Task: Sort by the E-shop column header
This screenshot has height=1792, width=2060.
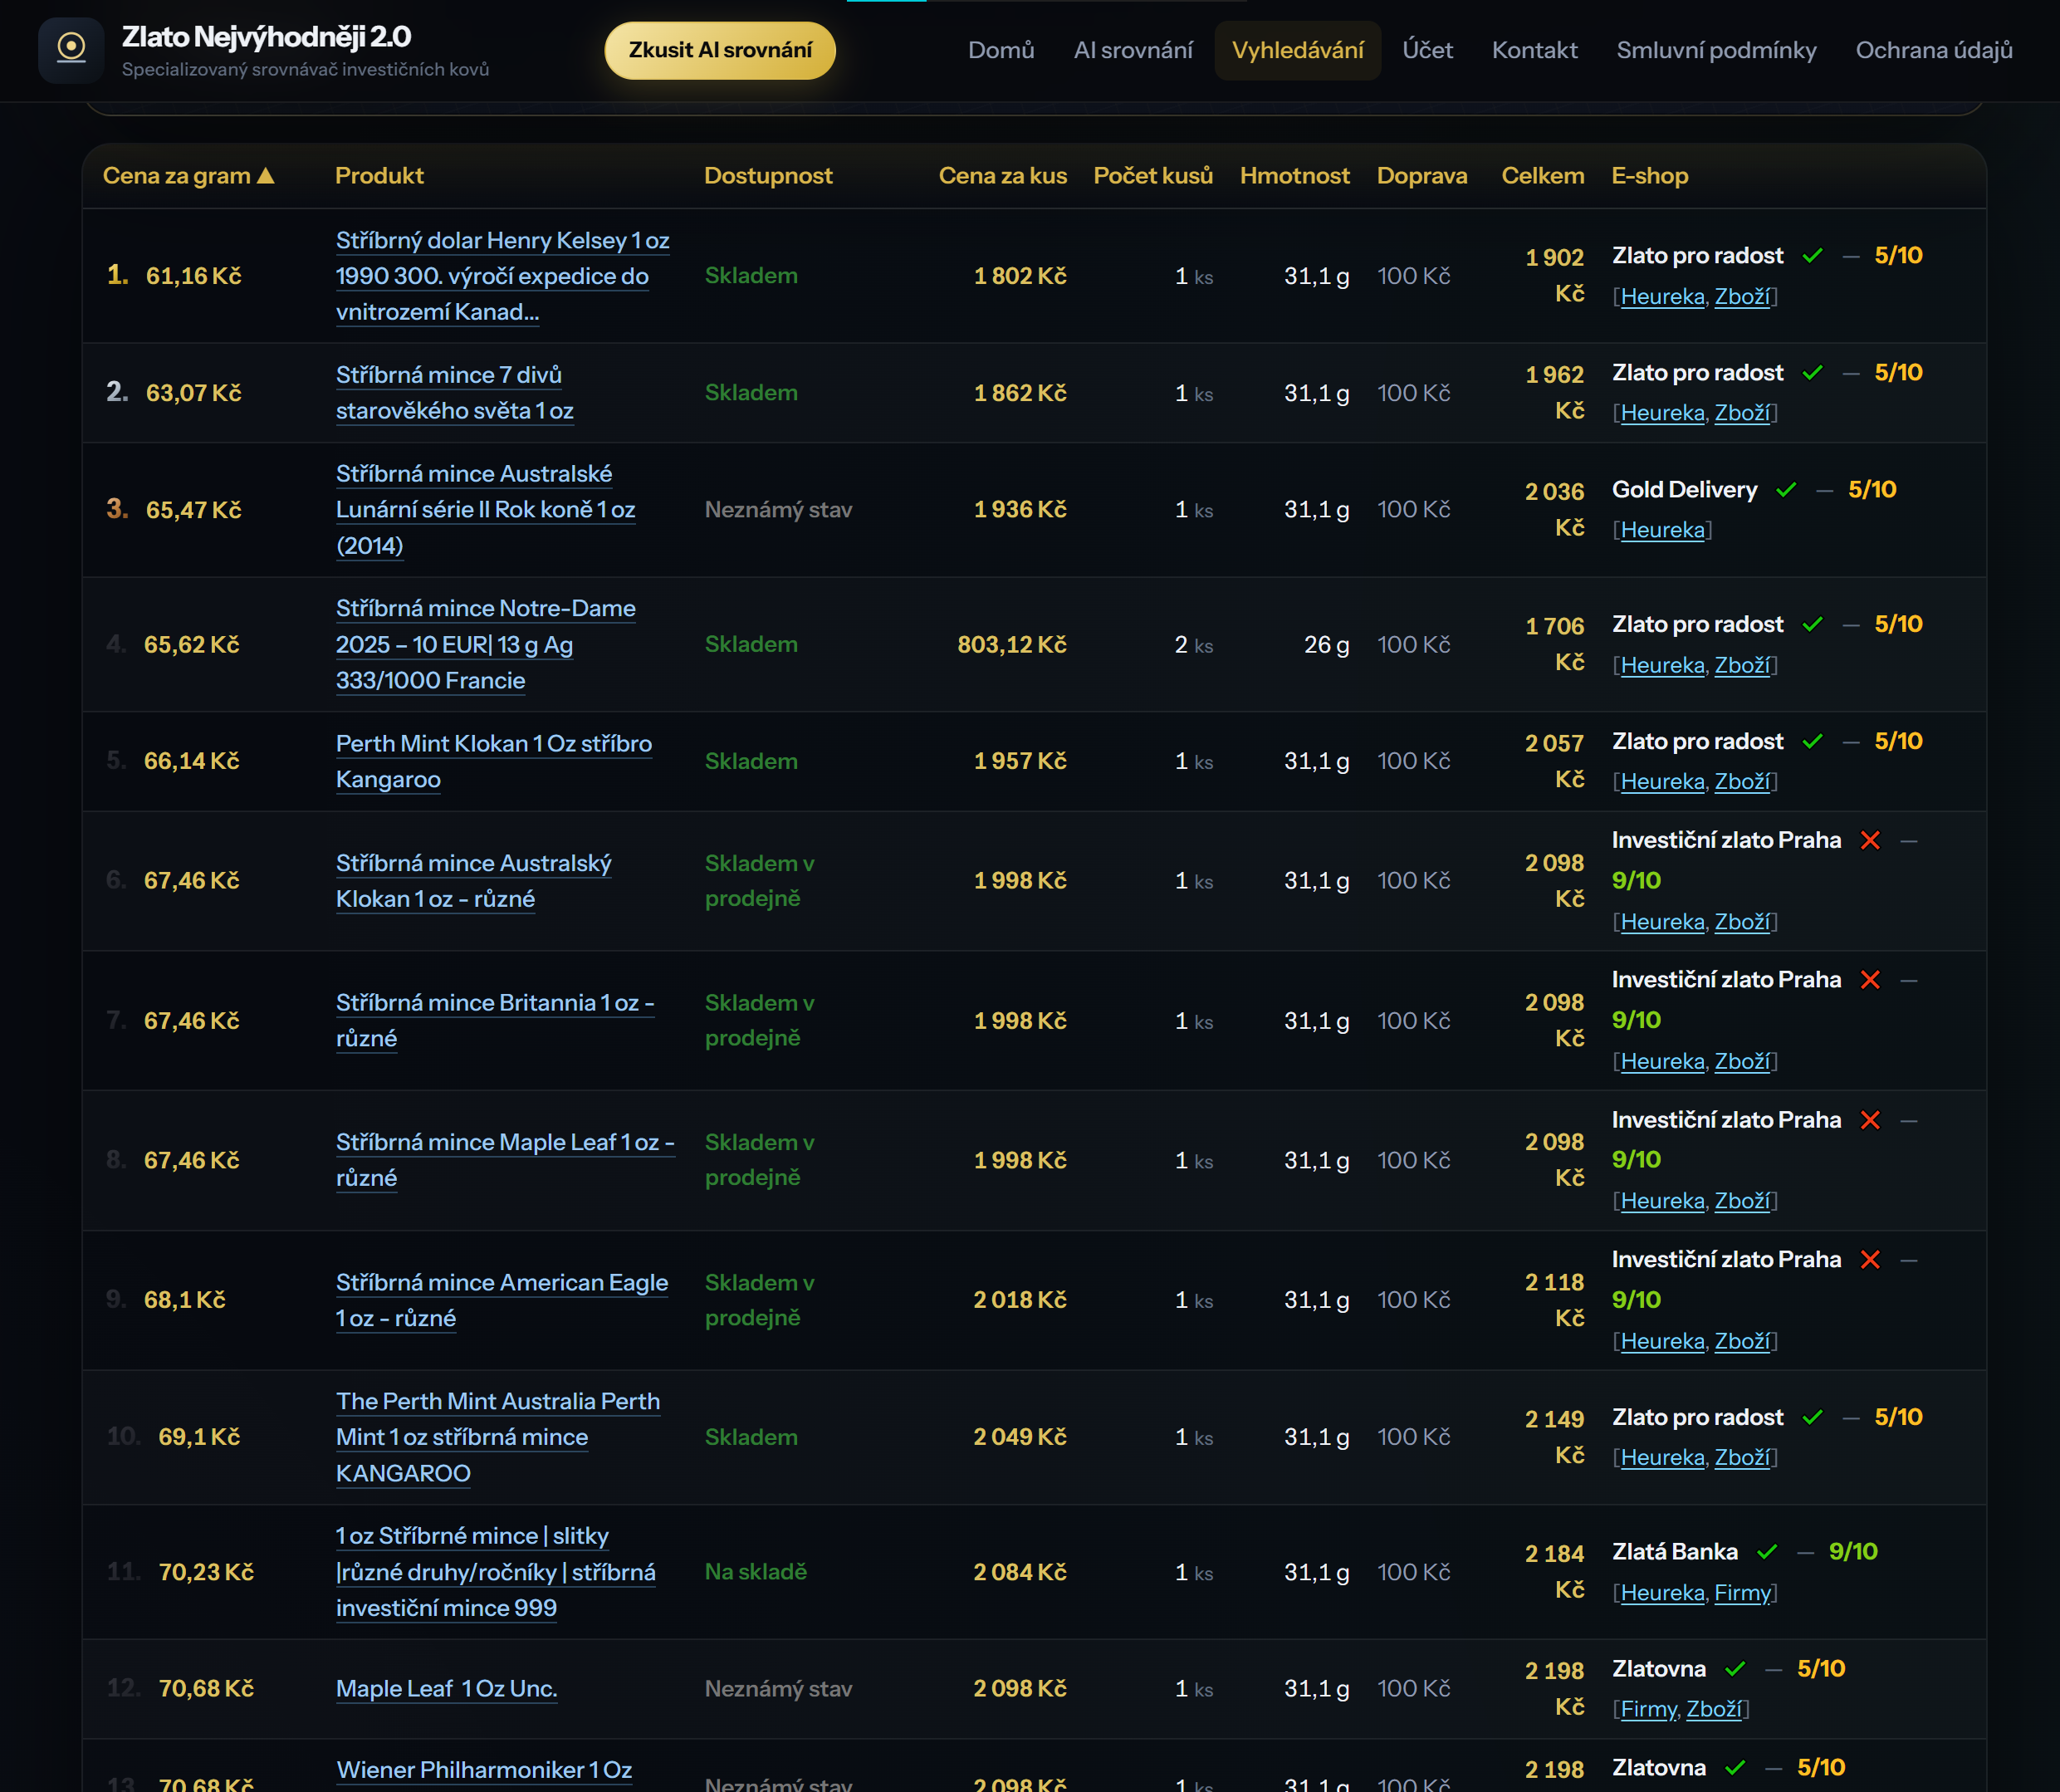Action: [1650, 176]
